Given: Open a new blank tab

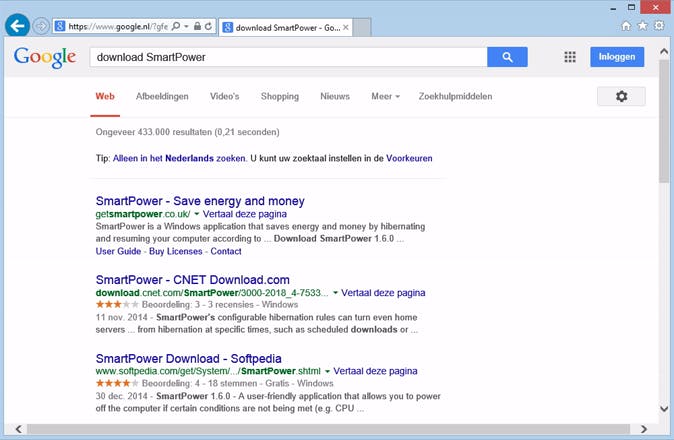Looking at the screenshot, I should (362, 28).
